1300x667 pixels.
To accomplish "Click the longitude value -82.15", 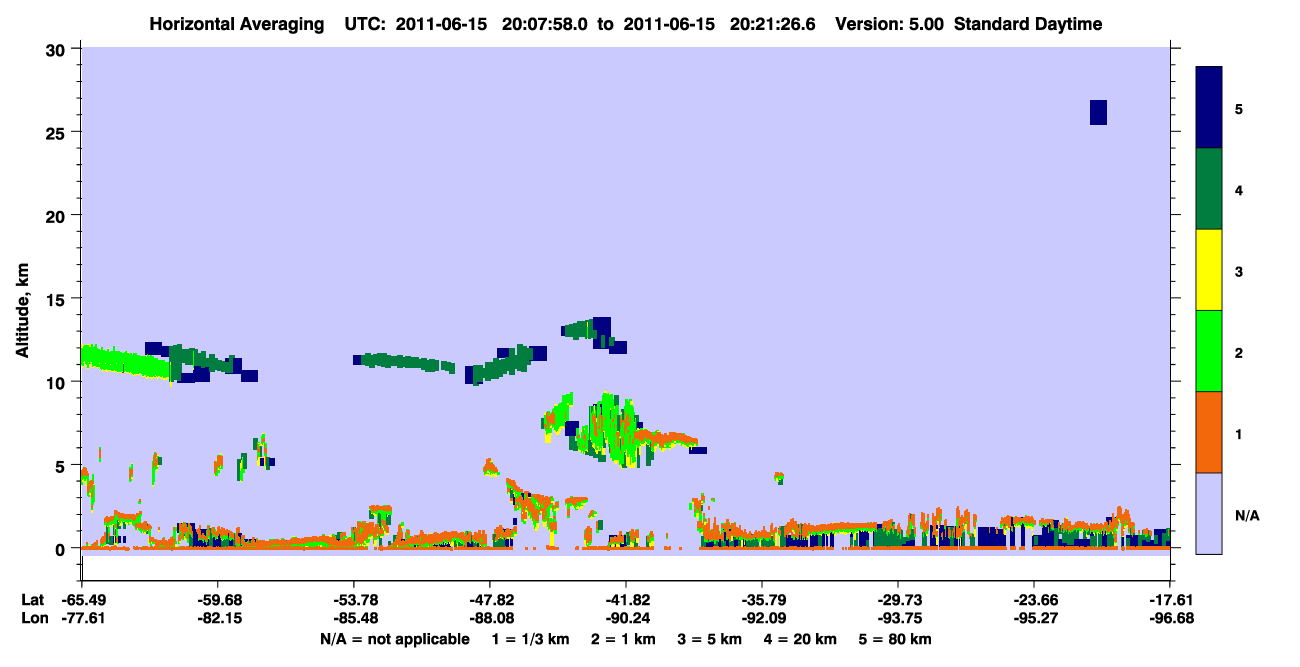I will pyautogui.click(x=218, y=618).
